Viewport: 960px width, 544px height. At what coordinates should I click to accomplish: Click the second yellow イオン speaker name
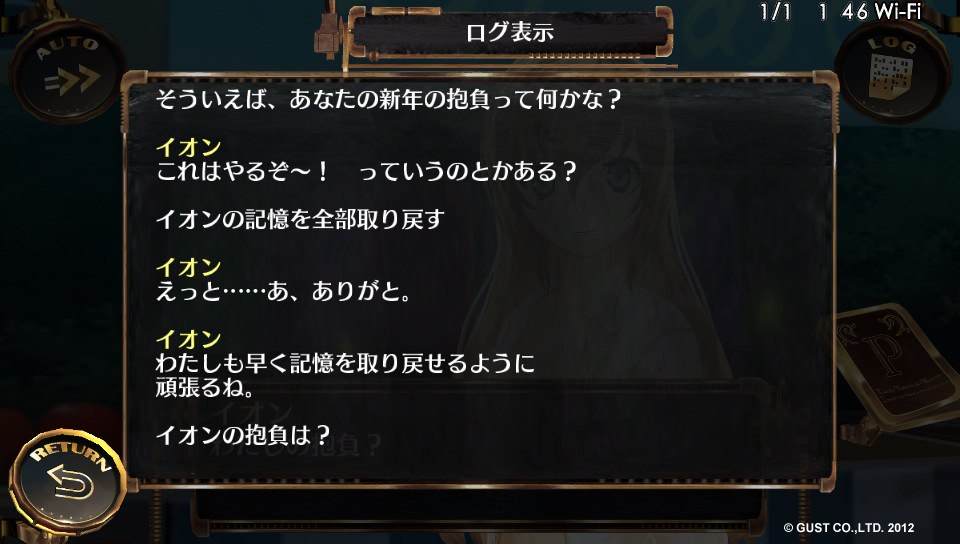pyautogui.click(x=188, y=267)
